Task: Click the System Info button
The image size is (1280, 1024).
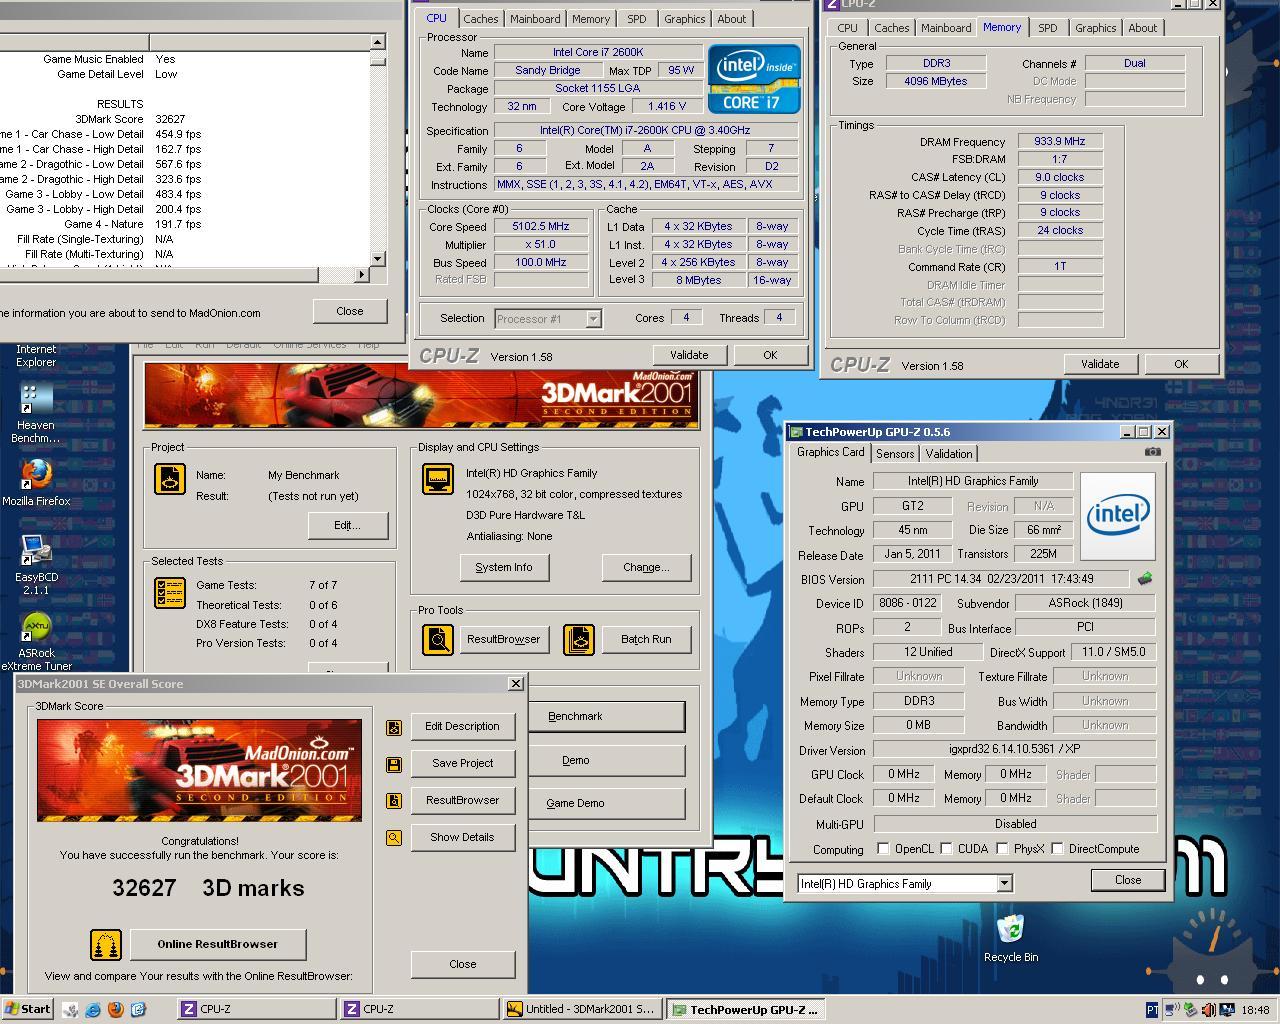Action: pos(503,567)
